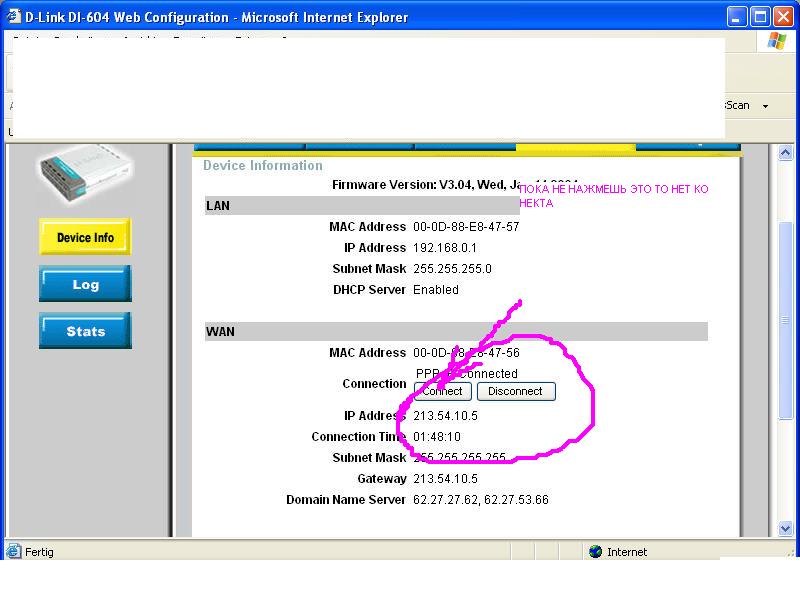
Task: Select LAN IP address 192.168.0.1
Action: pyautogui.click(x=445, y=248)
